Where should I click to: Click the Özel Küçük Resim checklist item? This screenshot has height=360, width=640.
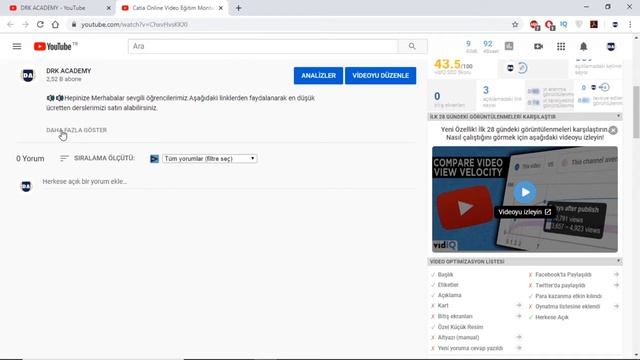tap(460, 327)
